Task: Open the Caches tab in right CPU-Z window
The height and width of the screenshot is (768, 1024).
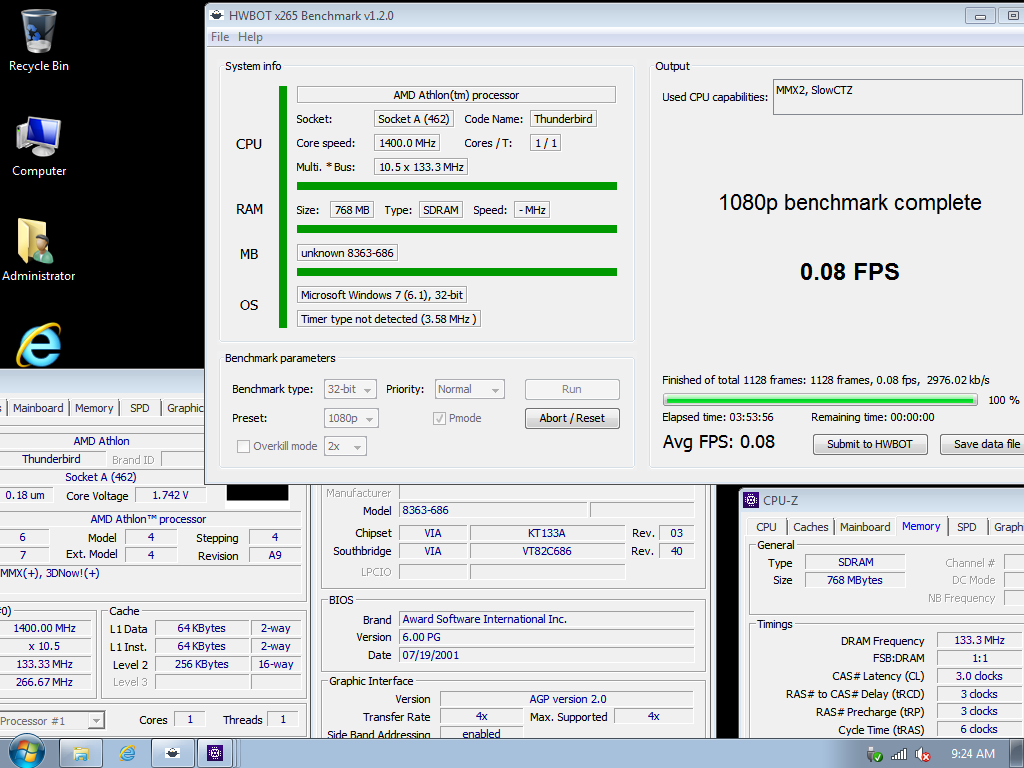Action: (810, 527)
